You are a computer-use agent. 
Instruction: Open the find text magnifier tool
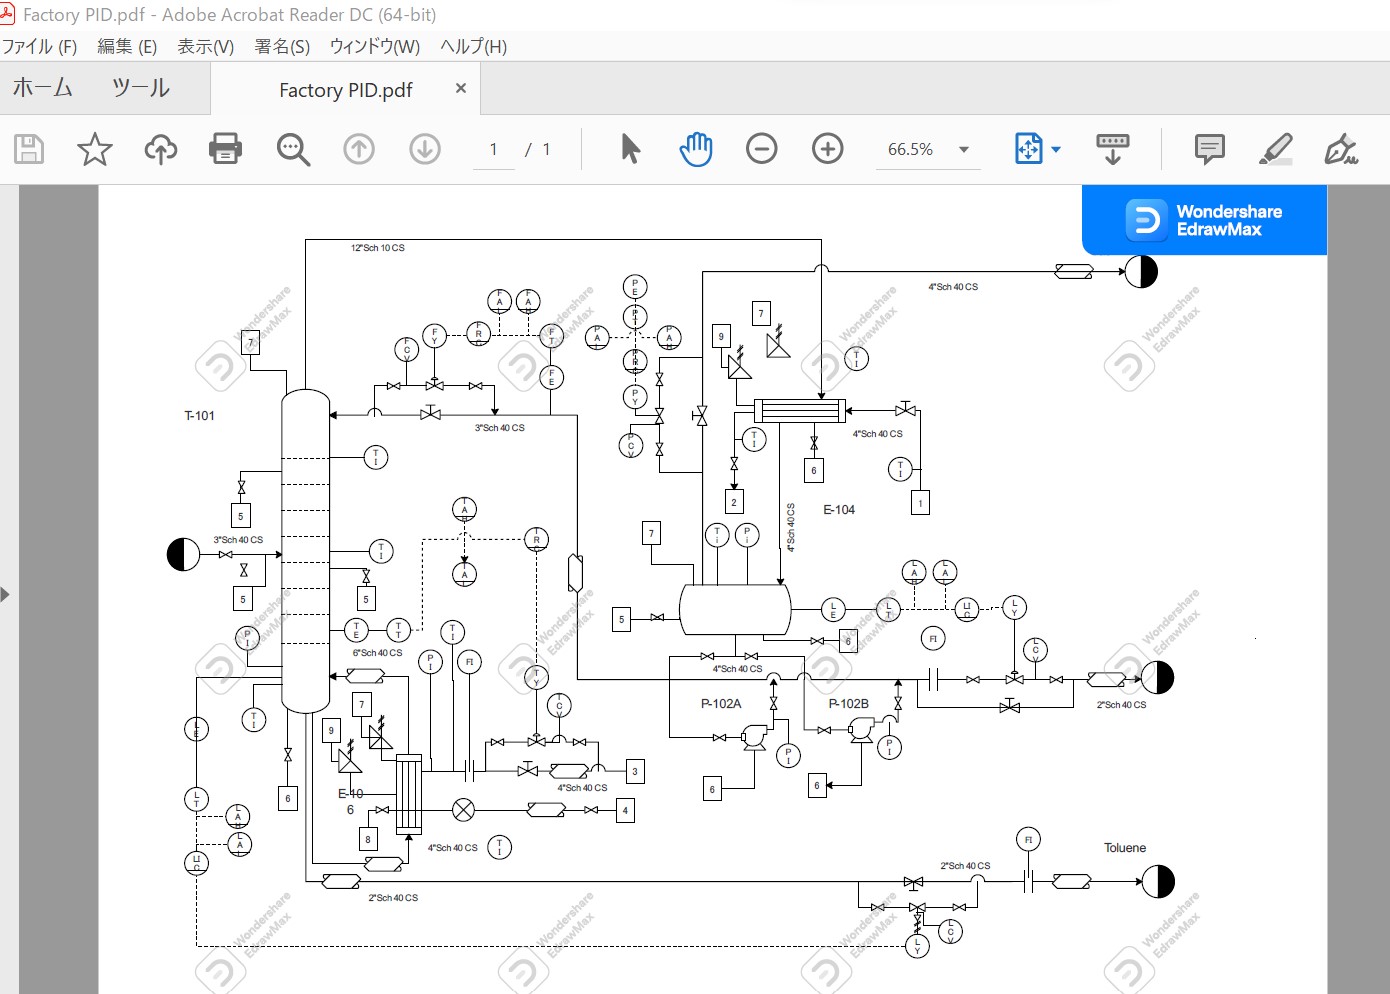click(x=293, y=149)
